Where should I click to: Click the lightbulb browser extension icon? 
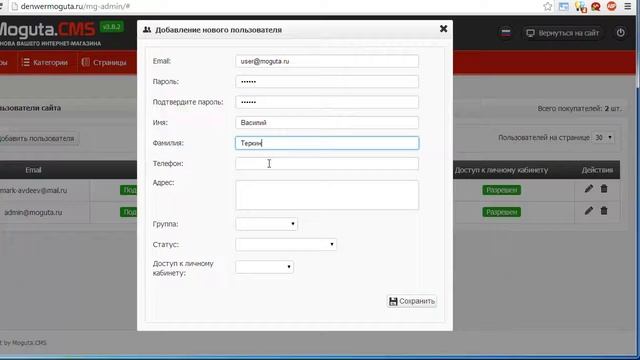(580, 7)
